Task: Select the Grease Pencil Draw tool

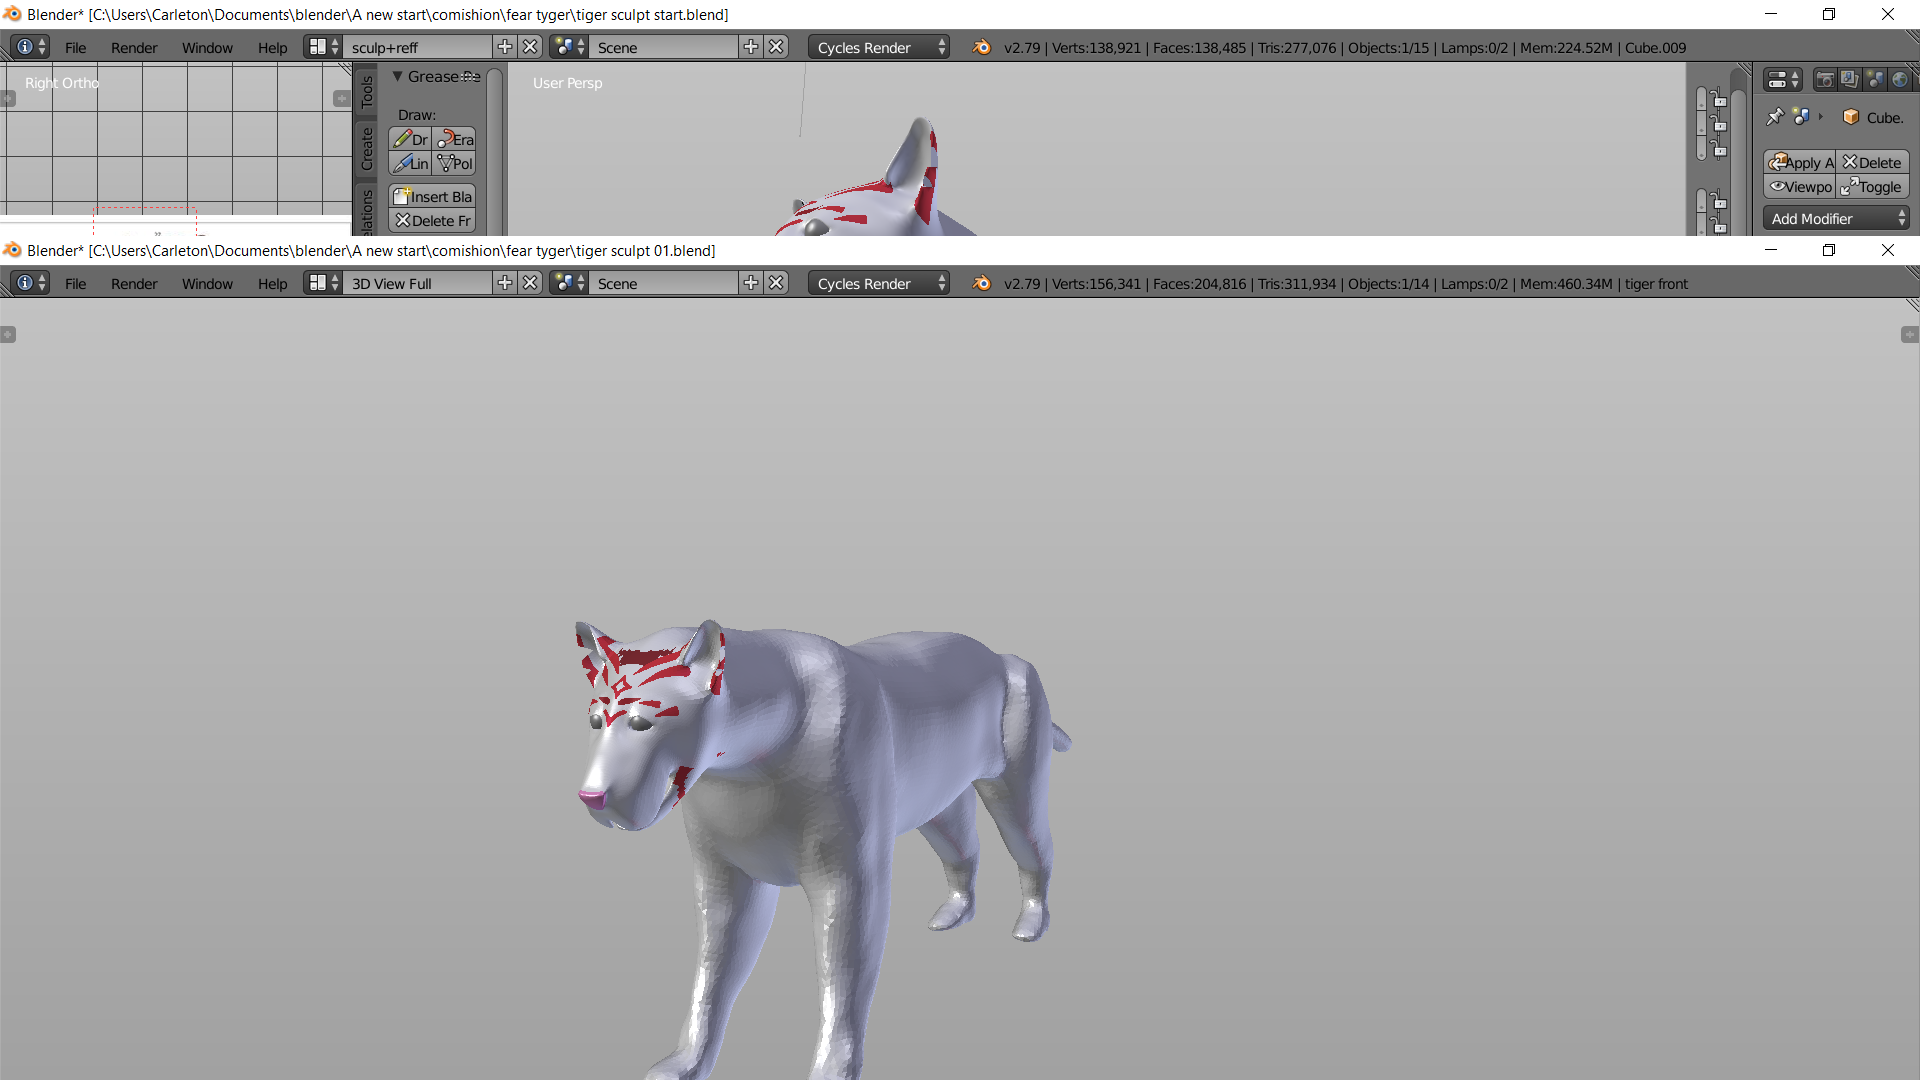Action: (411, 140)
